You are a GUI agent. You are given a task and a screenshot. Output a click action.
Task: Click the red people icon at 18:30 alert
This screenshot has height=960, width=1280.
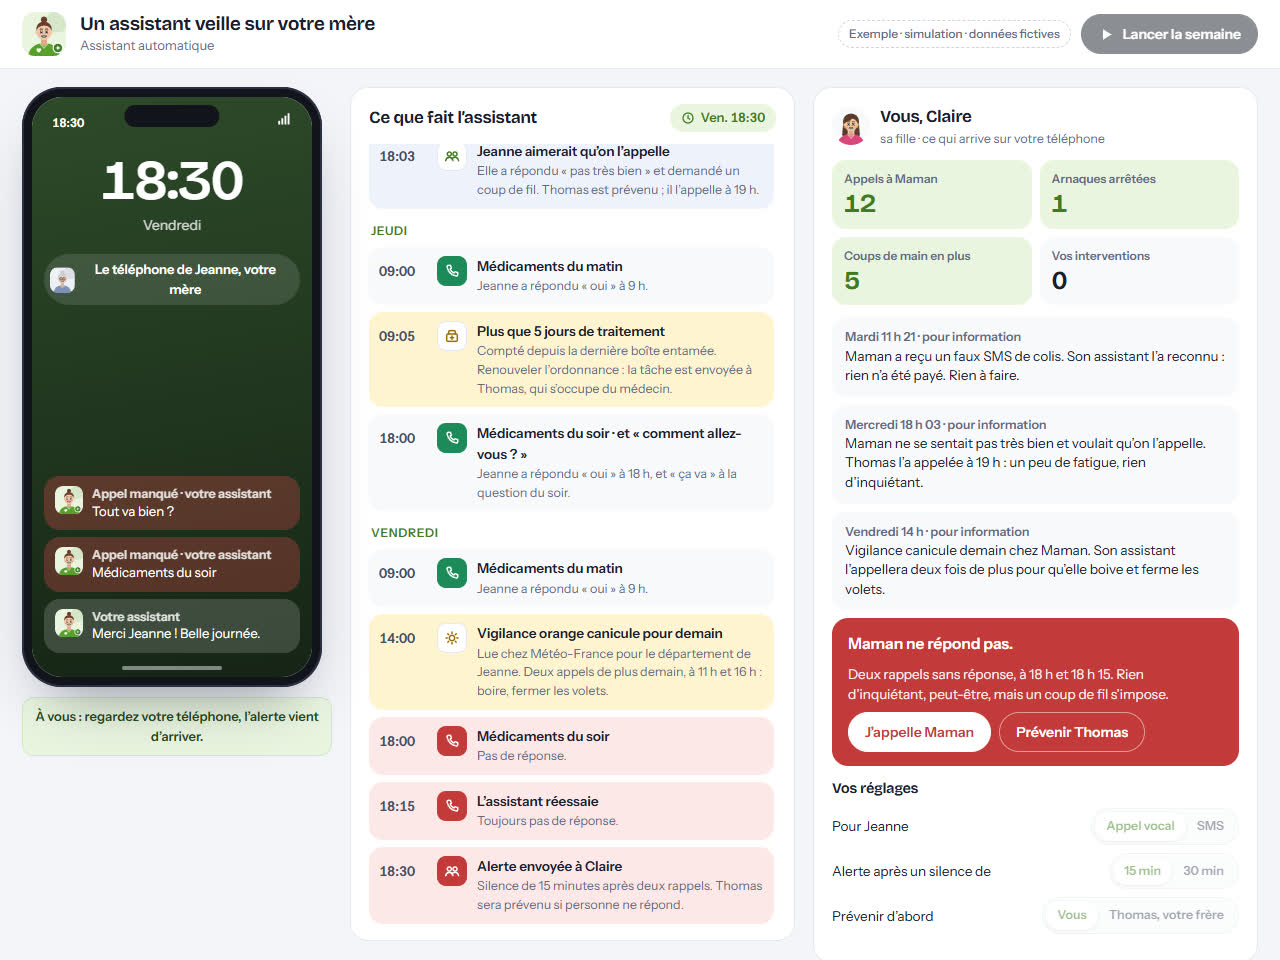[x=452, y=871]
